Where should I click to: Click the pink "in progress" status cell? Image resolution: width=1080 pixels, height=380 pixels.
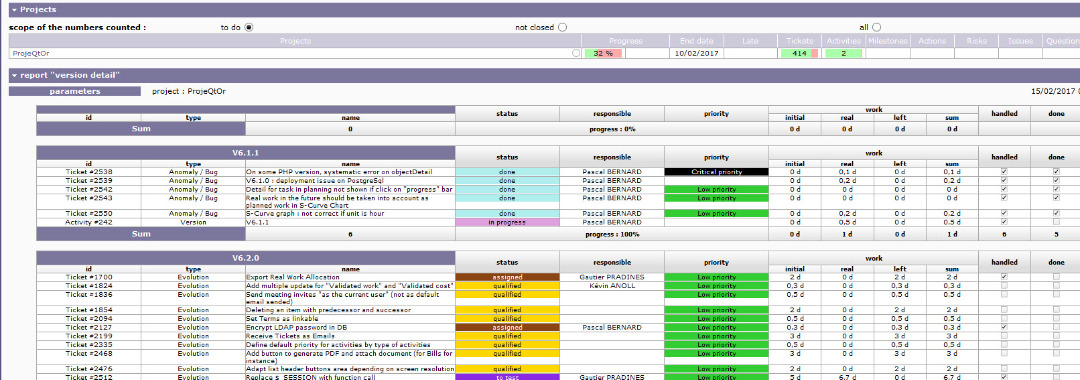(x=507, y=222)
